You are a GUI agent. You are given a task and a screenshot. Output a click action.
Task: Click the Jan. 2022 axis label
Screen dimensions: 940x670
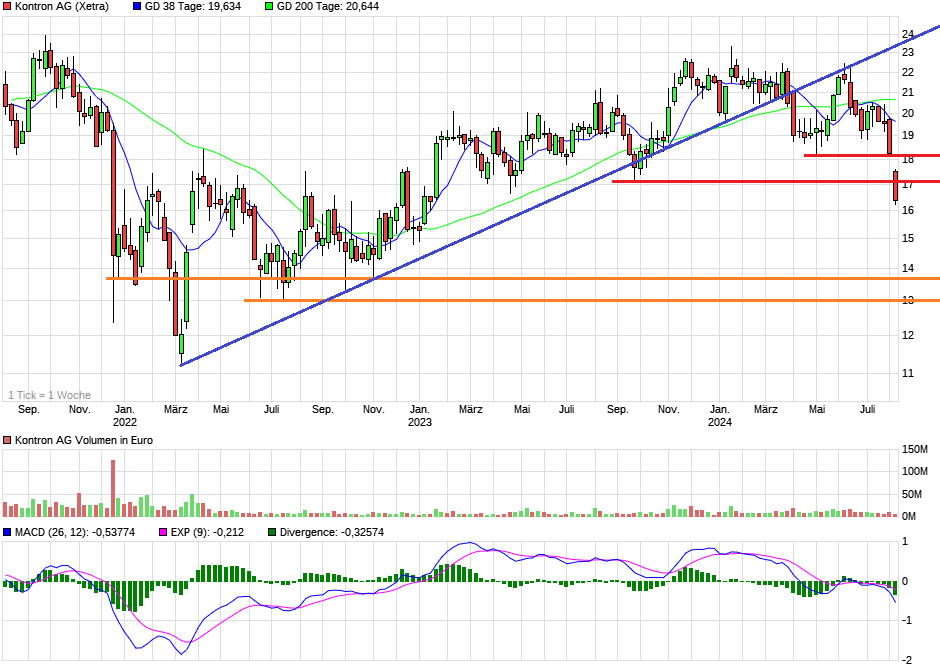(124, 415)
